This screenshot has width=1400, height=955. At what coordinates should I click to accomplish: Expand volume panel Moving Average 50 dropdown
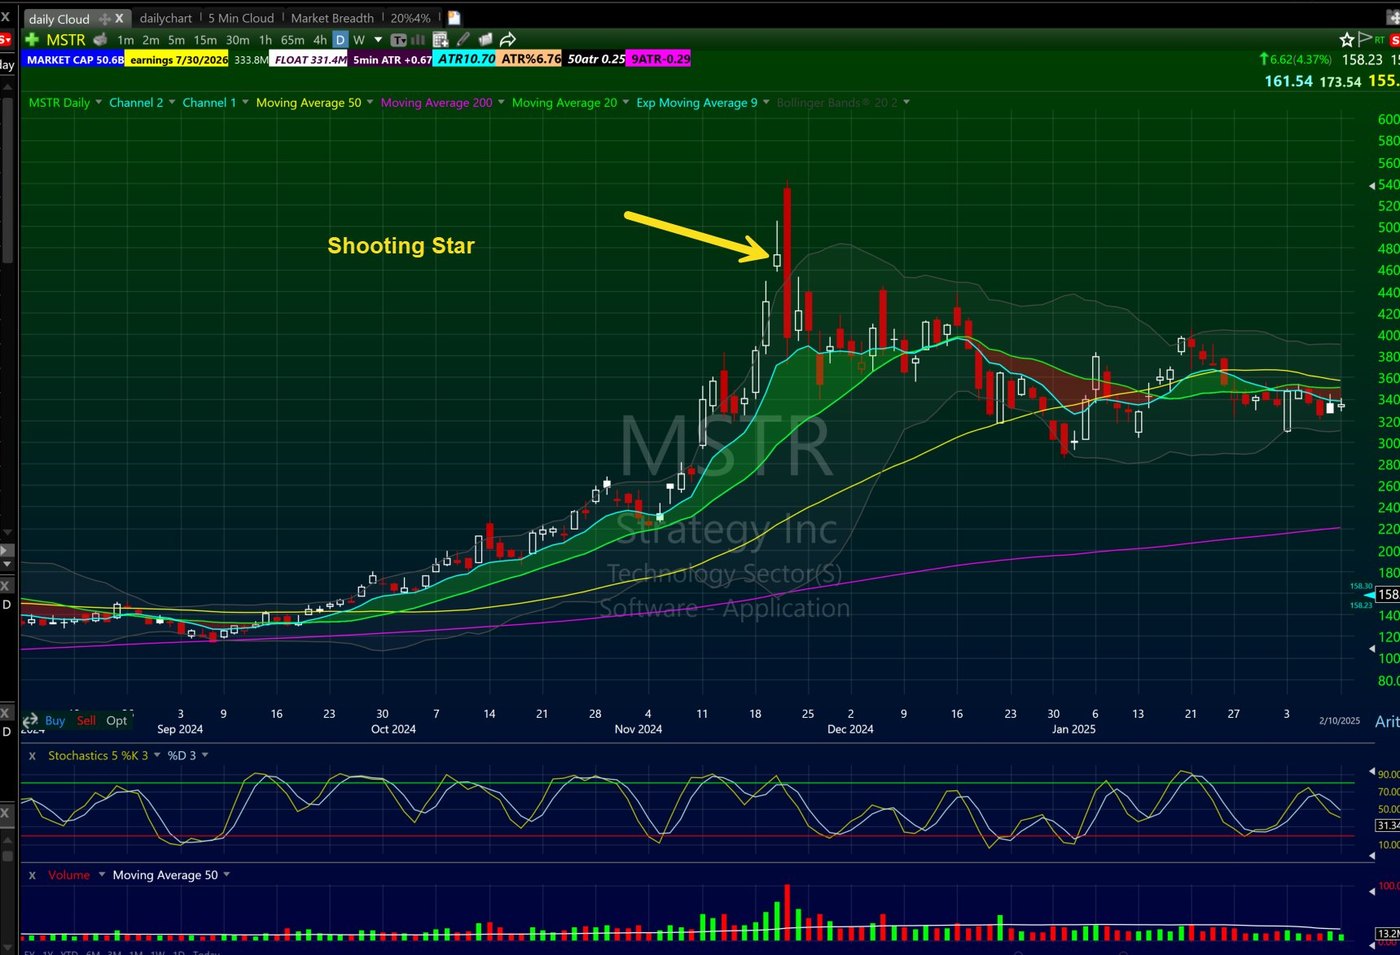[226, 874]
